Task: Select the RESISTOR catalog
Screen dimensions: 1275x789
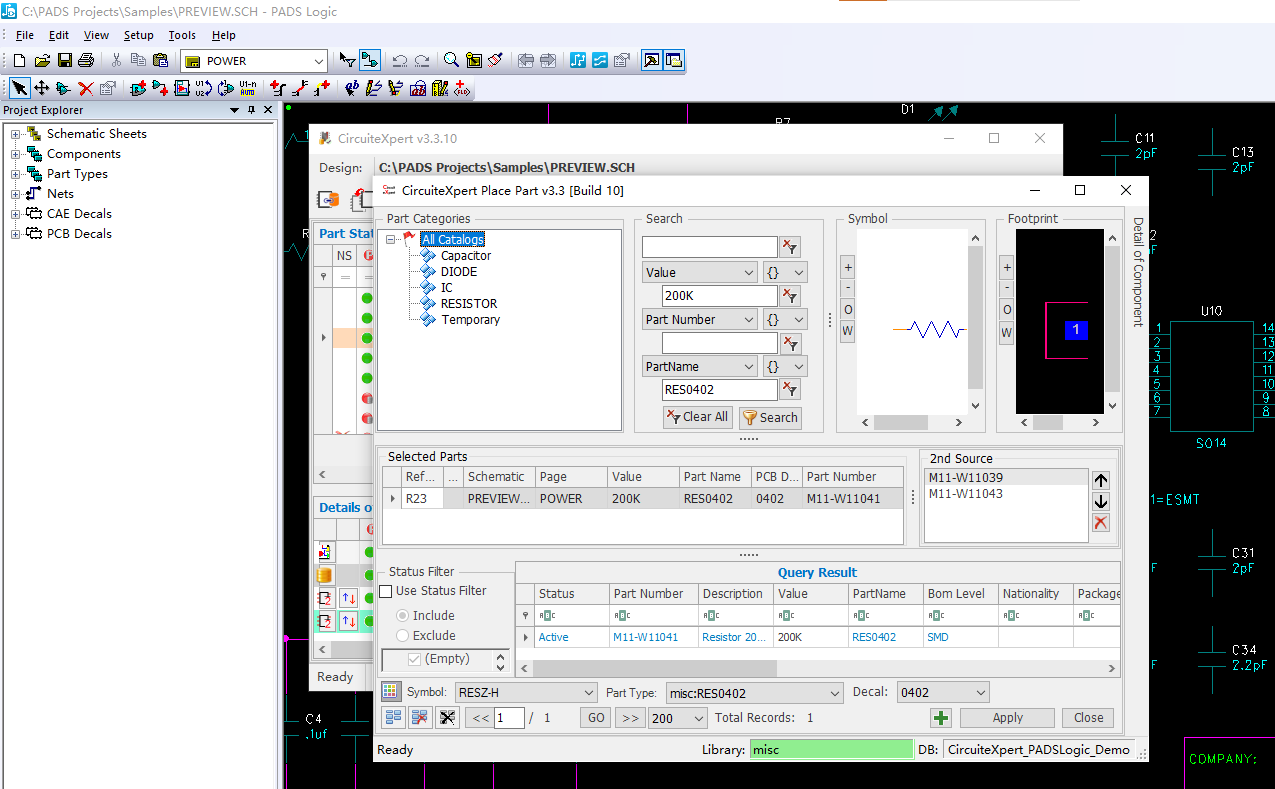Action: (x=468, y=304)
